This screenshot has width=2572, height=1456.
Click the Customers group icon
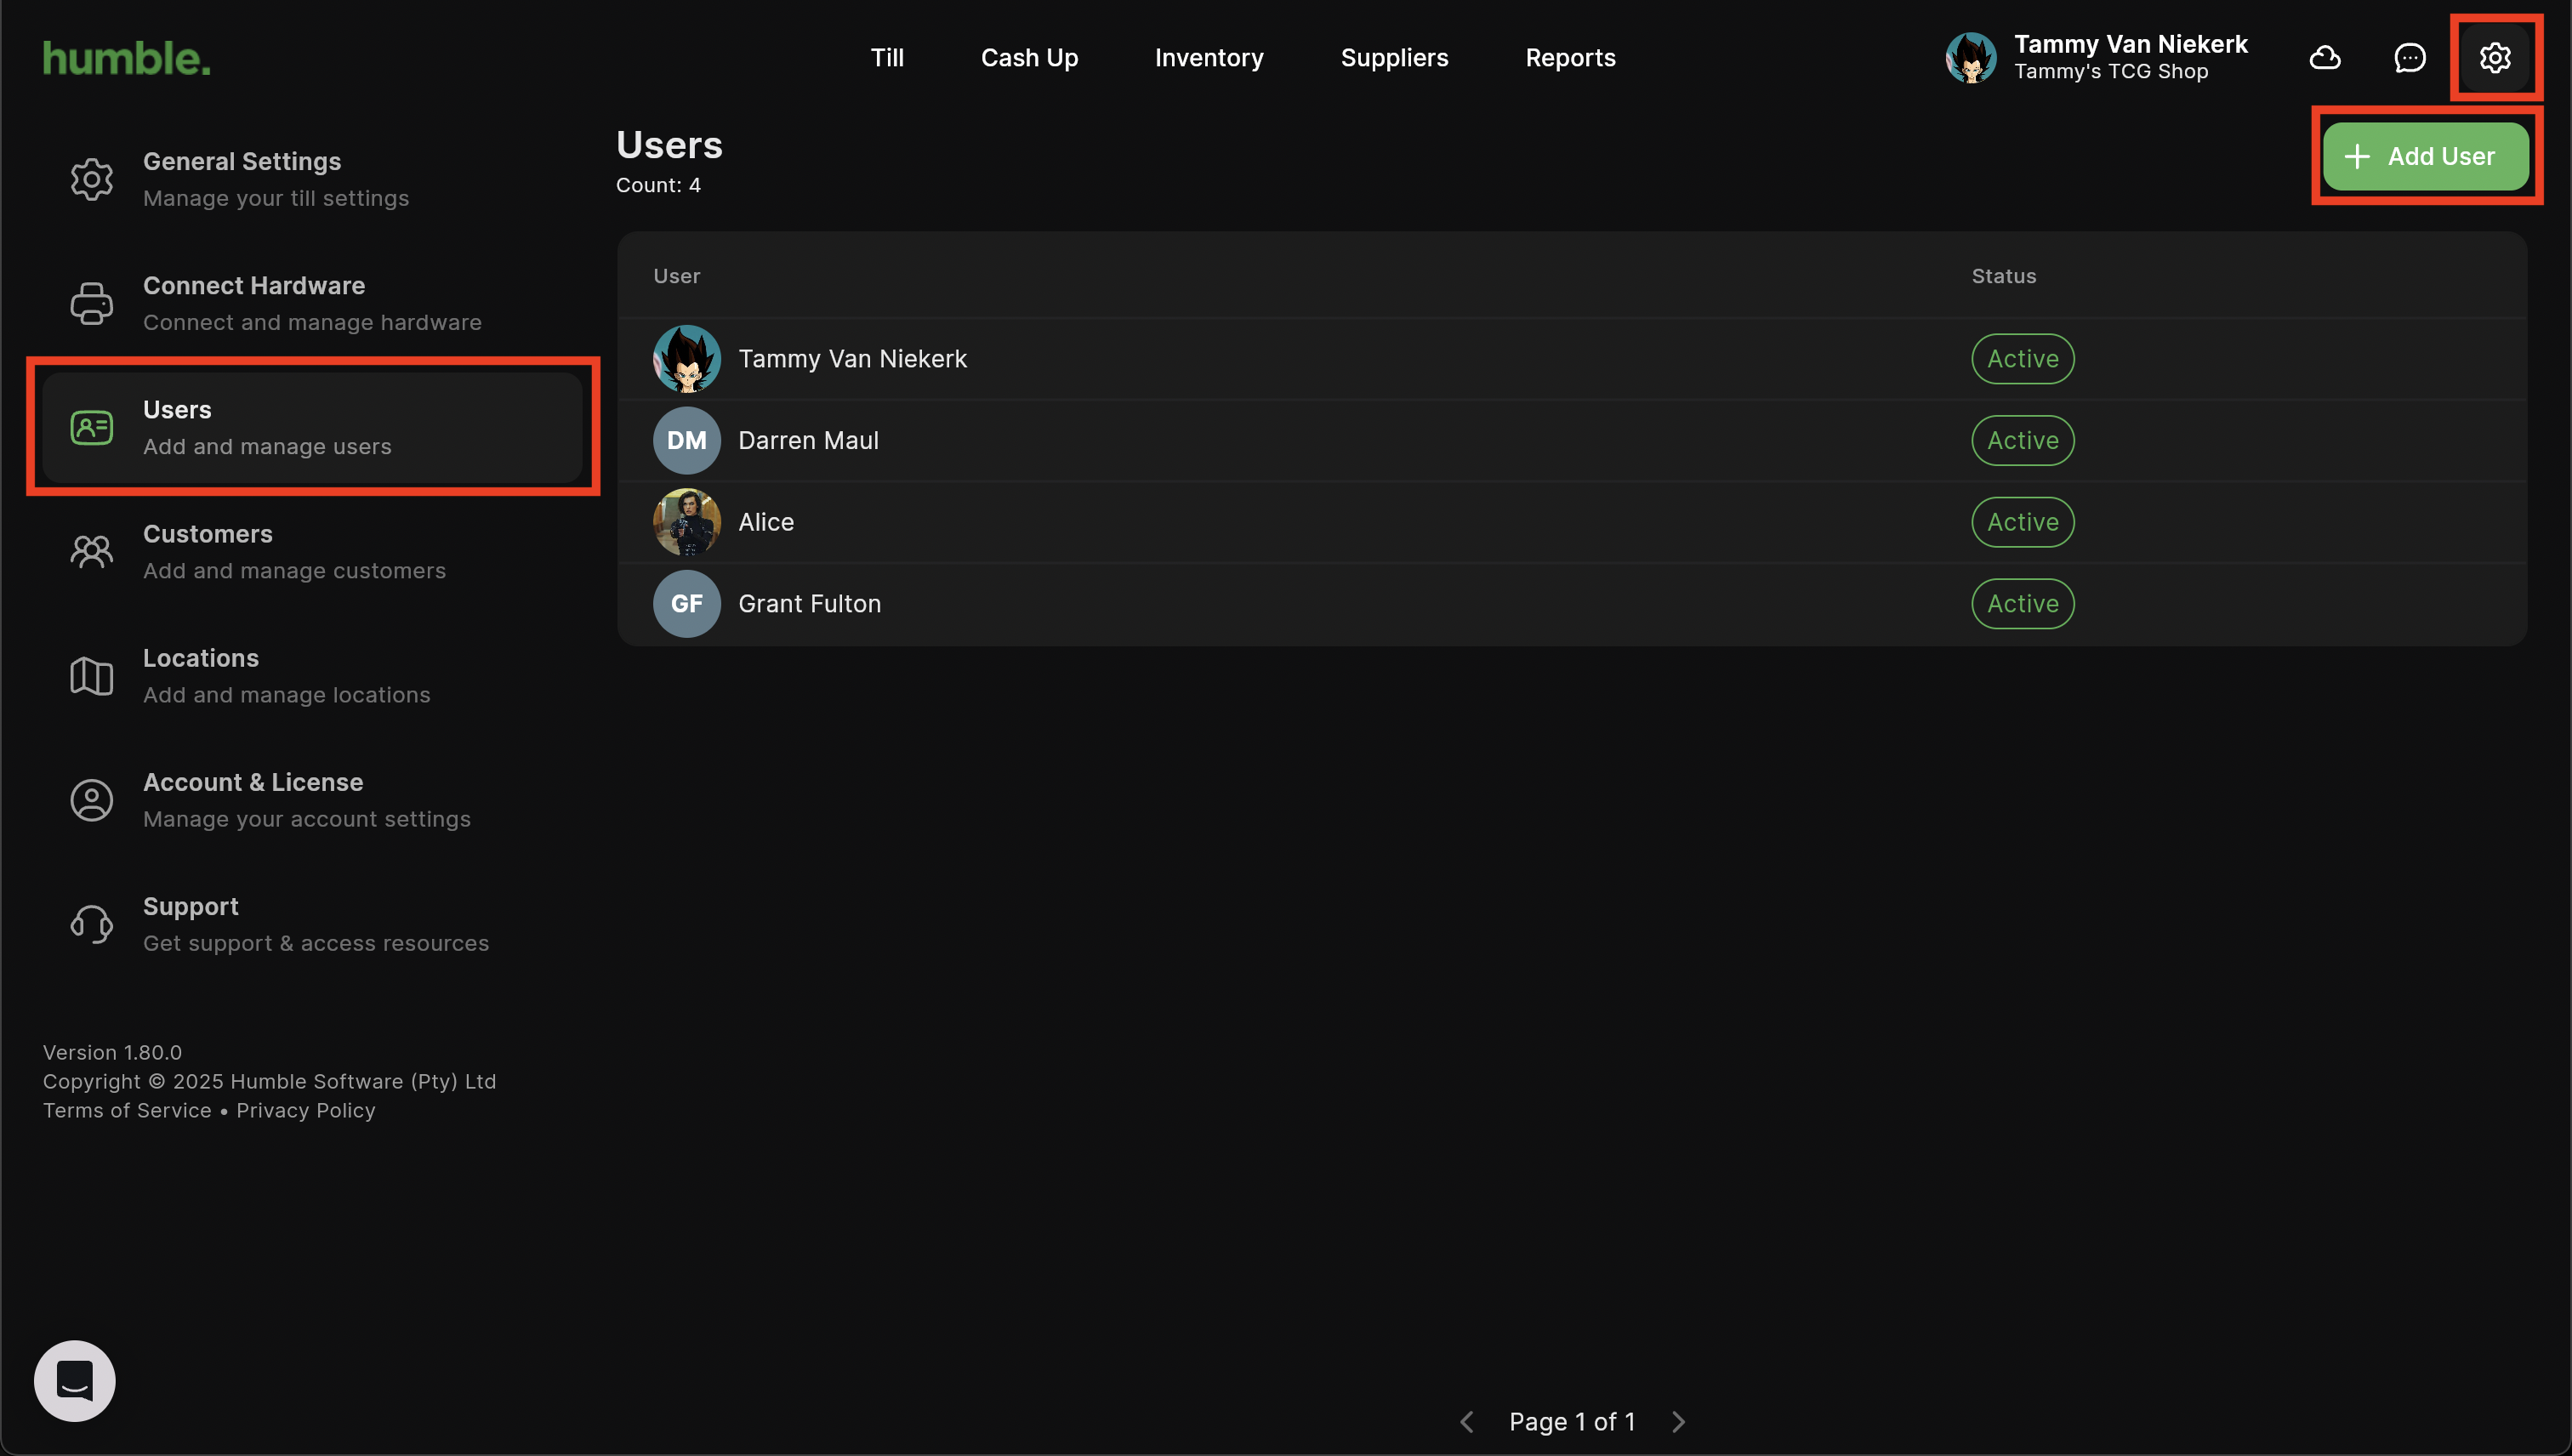(91, 551)
